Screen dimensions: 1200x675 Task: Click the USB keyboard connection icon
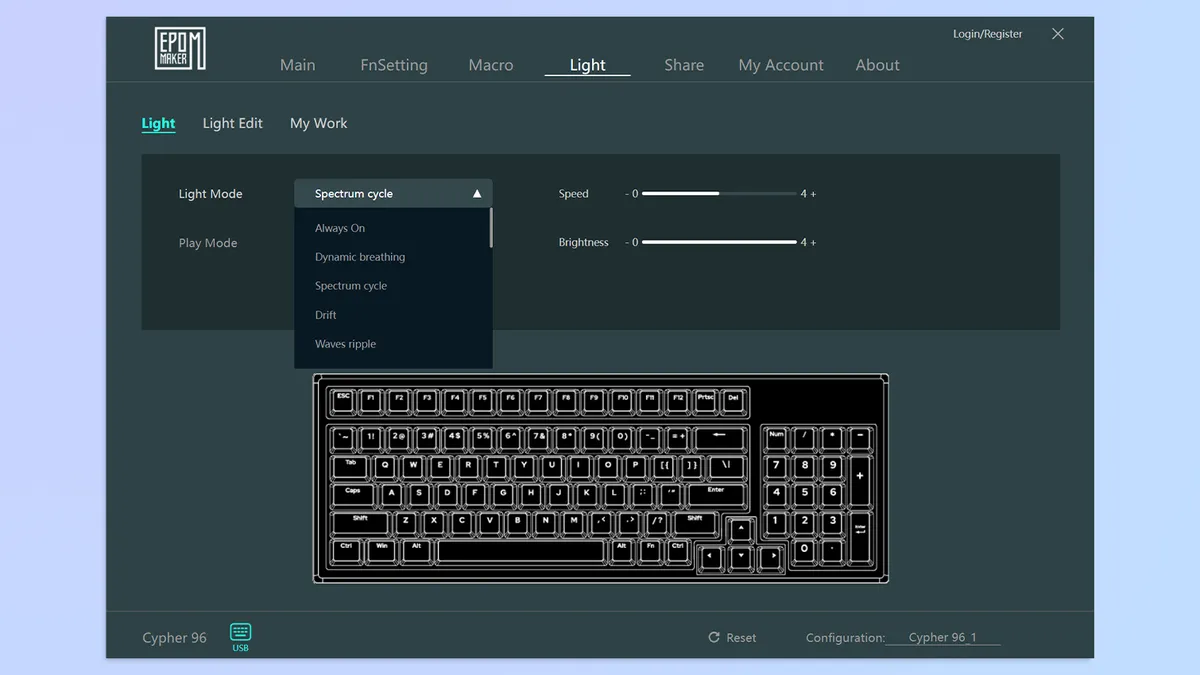point(240,632)
